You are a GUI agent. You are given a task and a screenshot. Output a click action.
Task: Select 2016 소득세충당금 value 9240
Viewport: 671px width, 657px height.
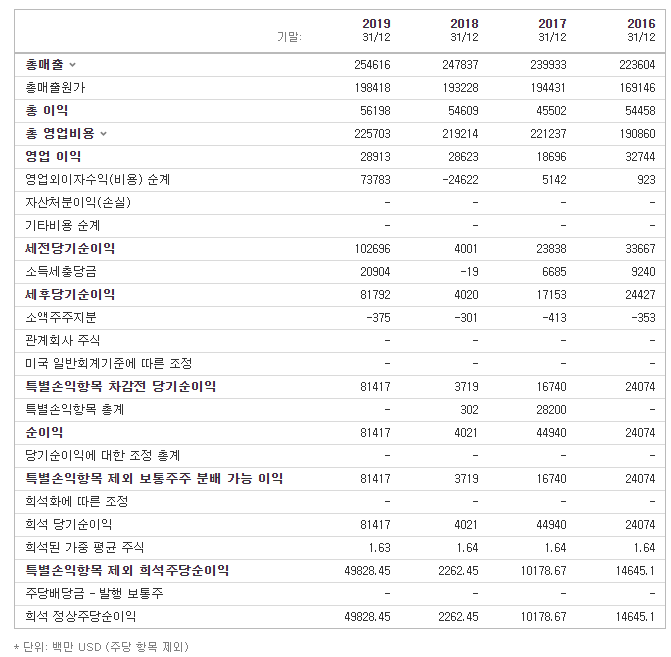643,272
